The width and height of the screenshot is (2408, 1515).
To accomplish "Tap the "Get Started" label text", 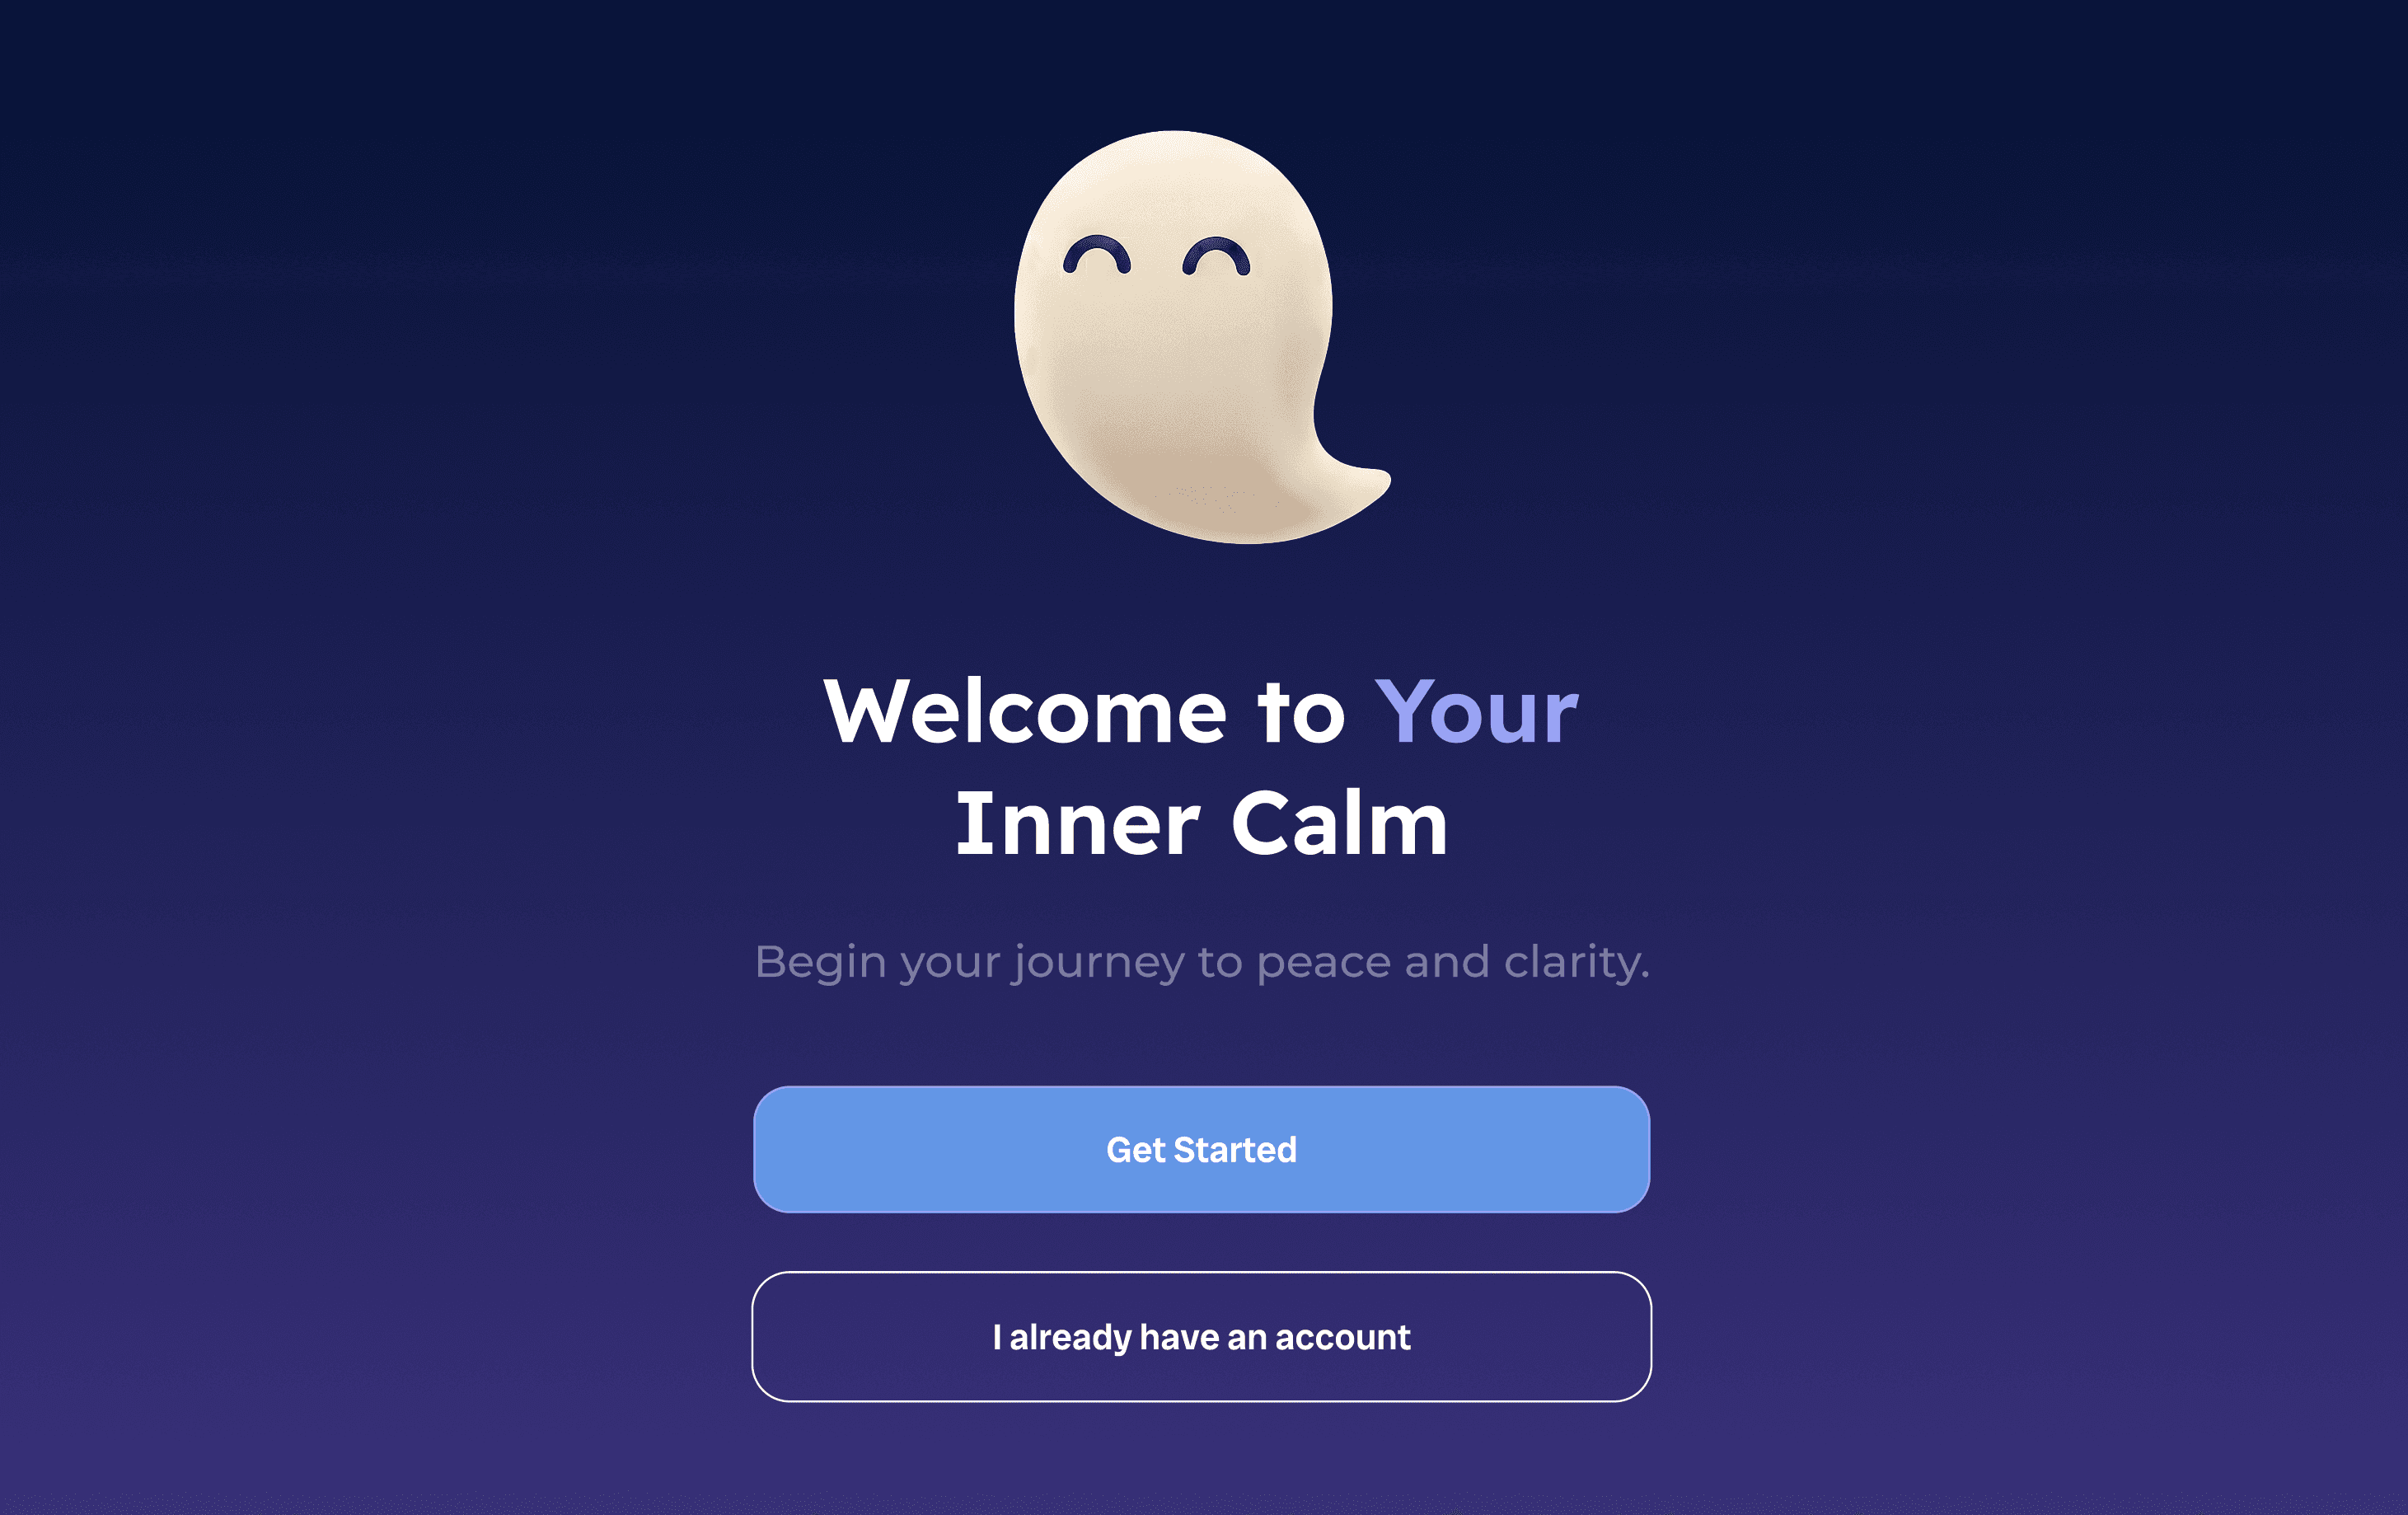I will [x=1201, y=1150].
